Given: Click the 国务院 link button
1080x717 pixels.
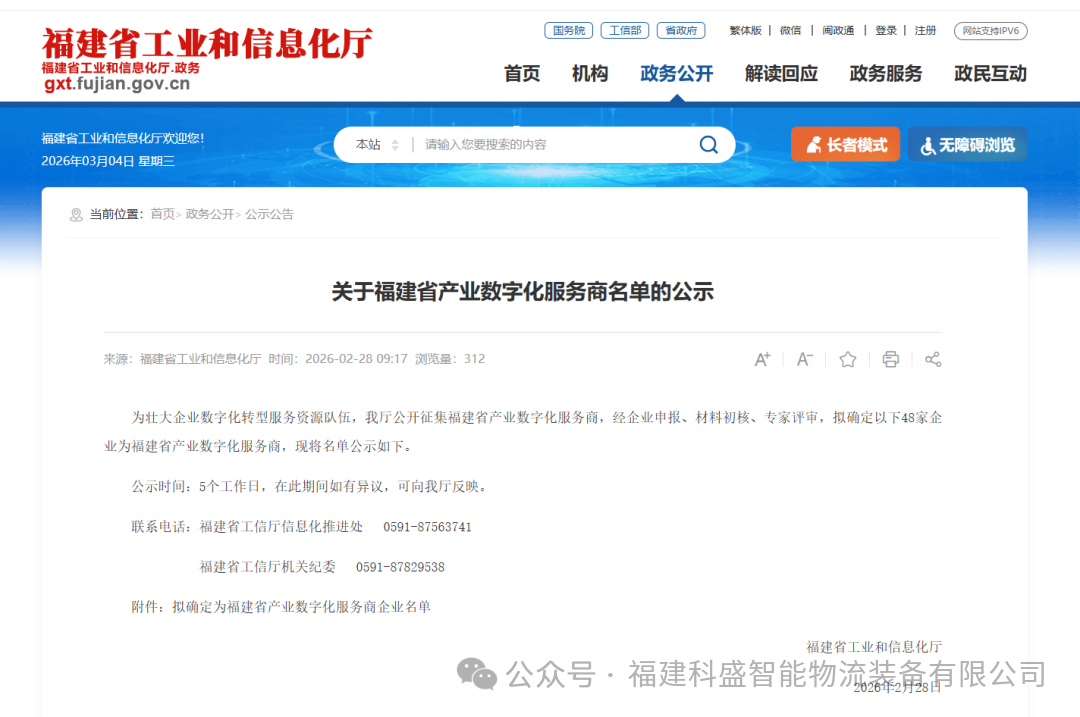Looking at the screenshot, I should pos(569,31).
